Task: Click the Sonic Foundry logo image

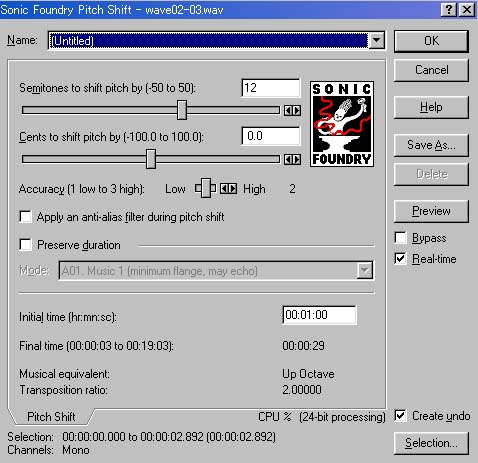Action: (x=342, y=124)
